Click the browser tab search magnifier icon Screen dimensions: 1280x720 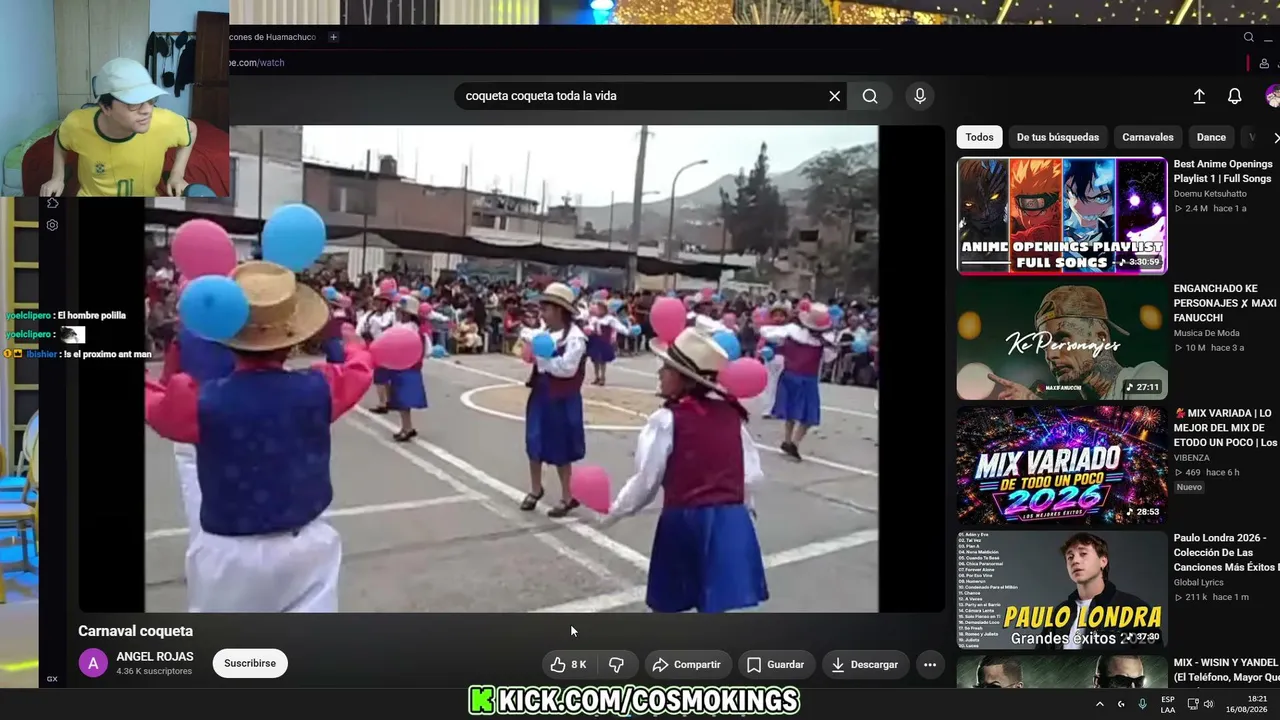pyautogui.click(x=1249, y=37)
